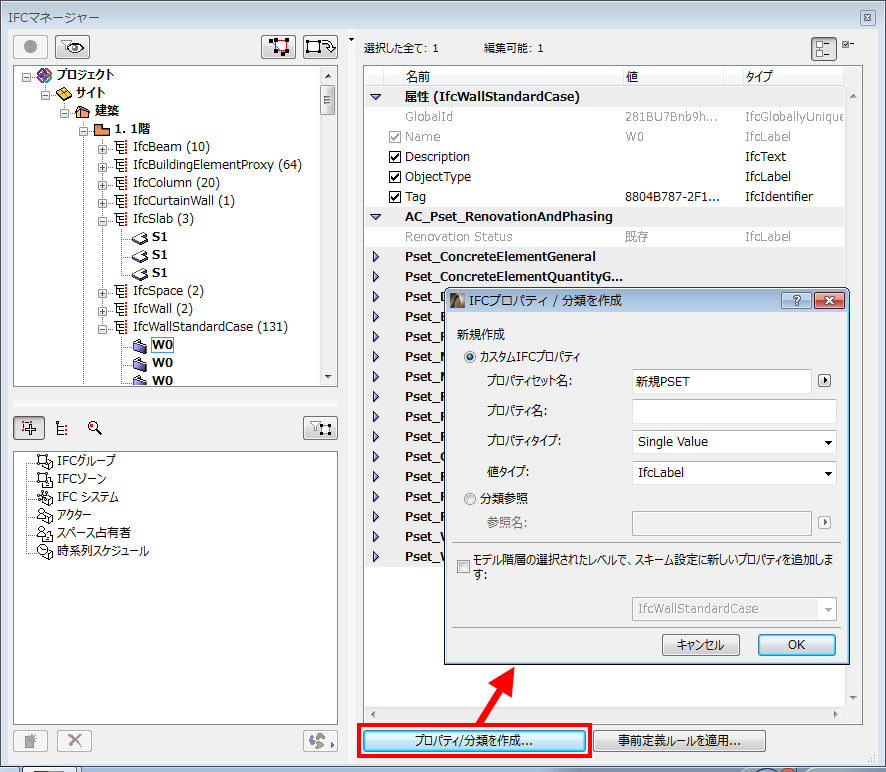This screenshot has width=886, height=772.
Task: Select the 建築 tree node
Action: click(x=107, y=111)
